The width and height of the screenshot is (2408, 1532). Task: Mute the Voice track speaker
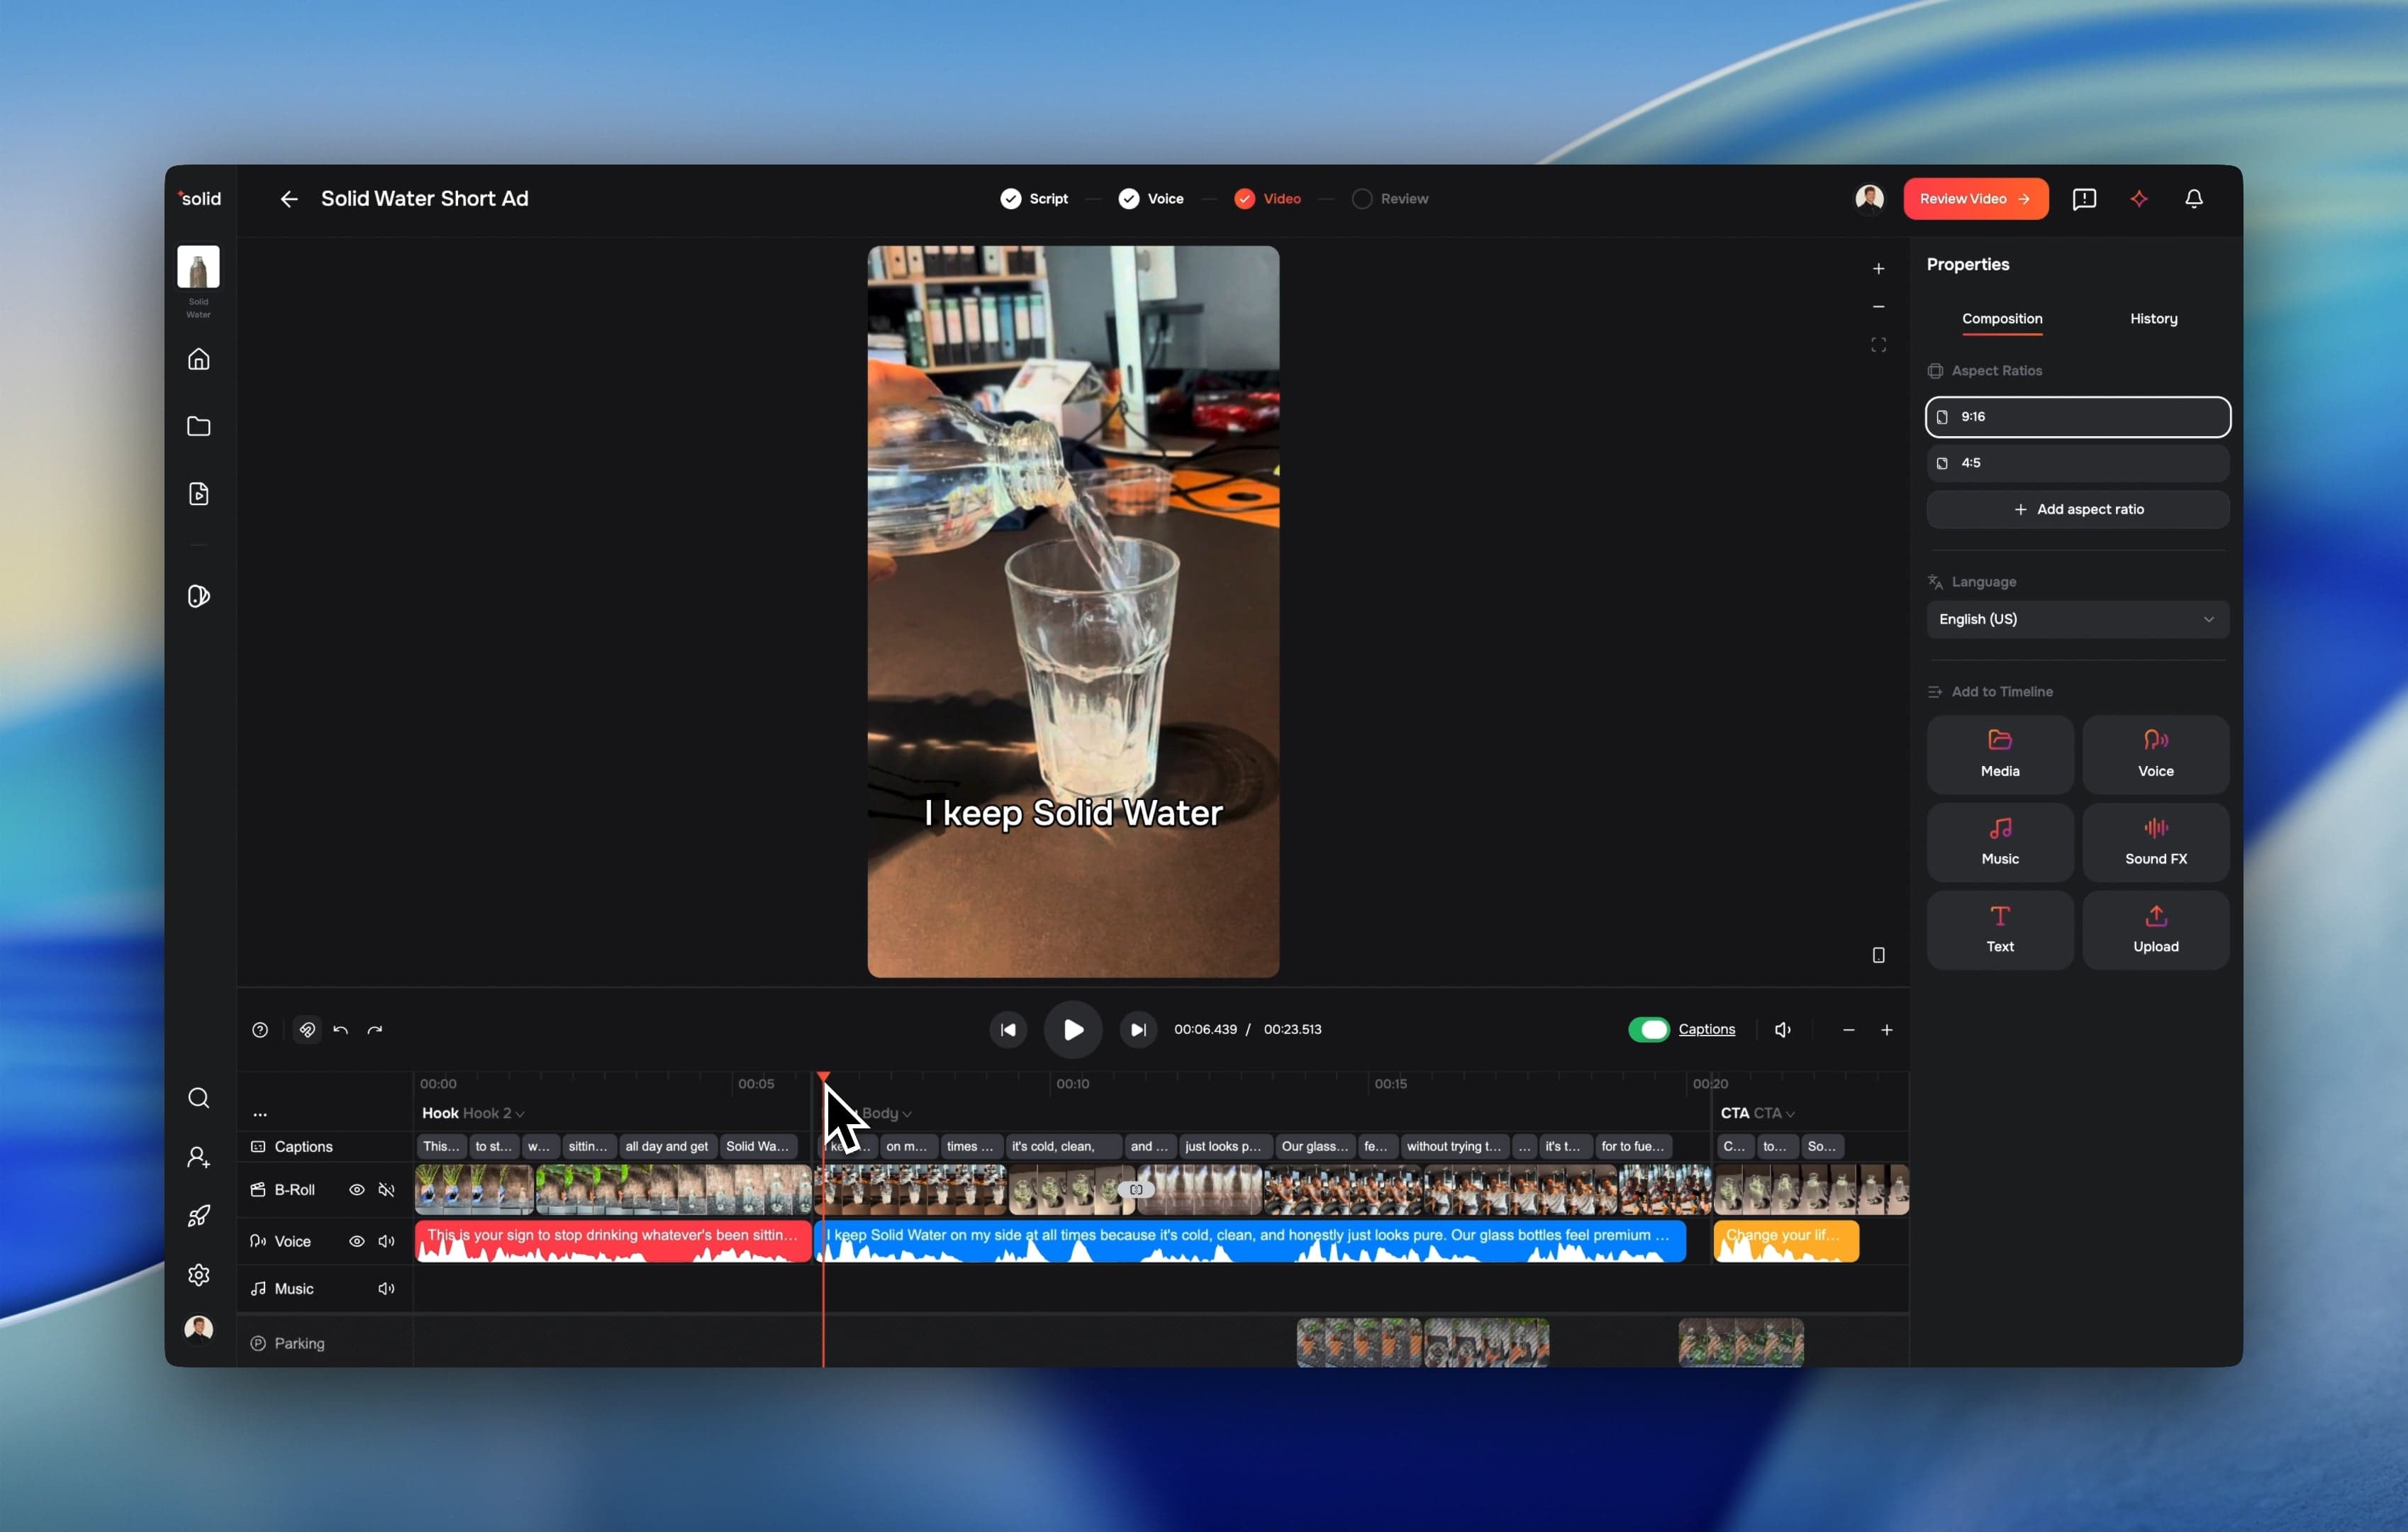386,1242
